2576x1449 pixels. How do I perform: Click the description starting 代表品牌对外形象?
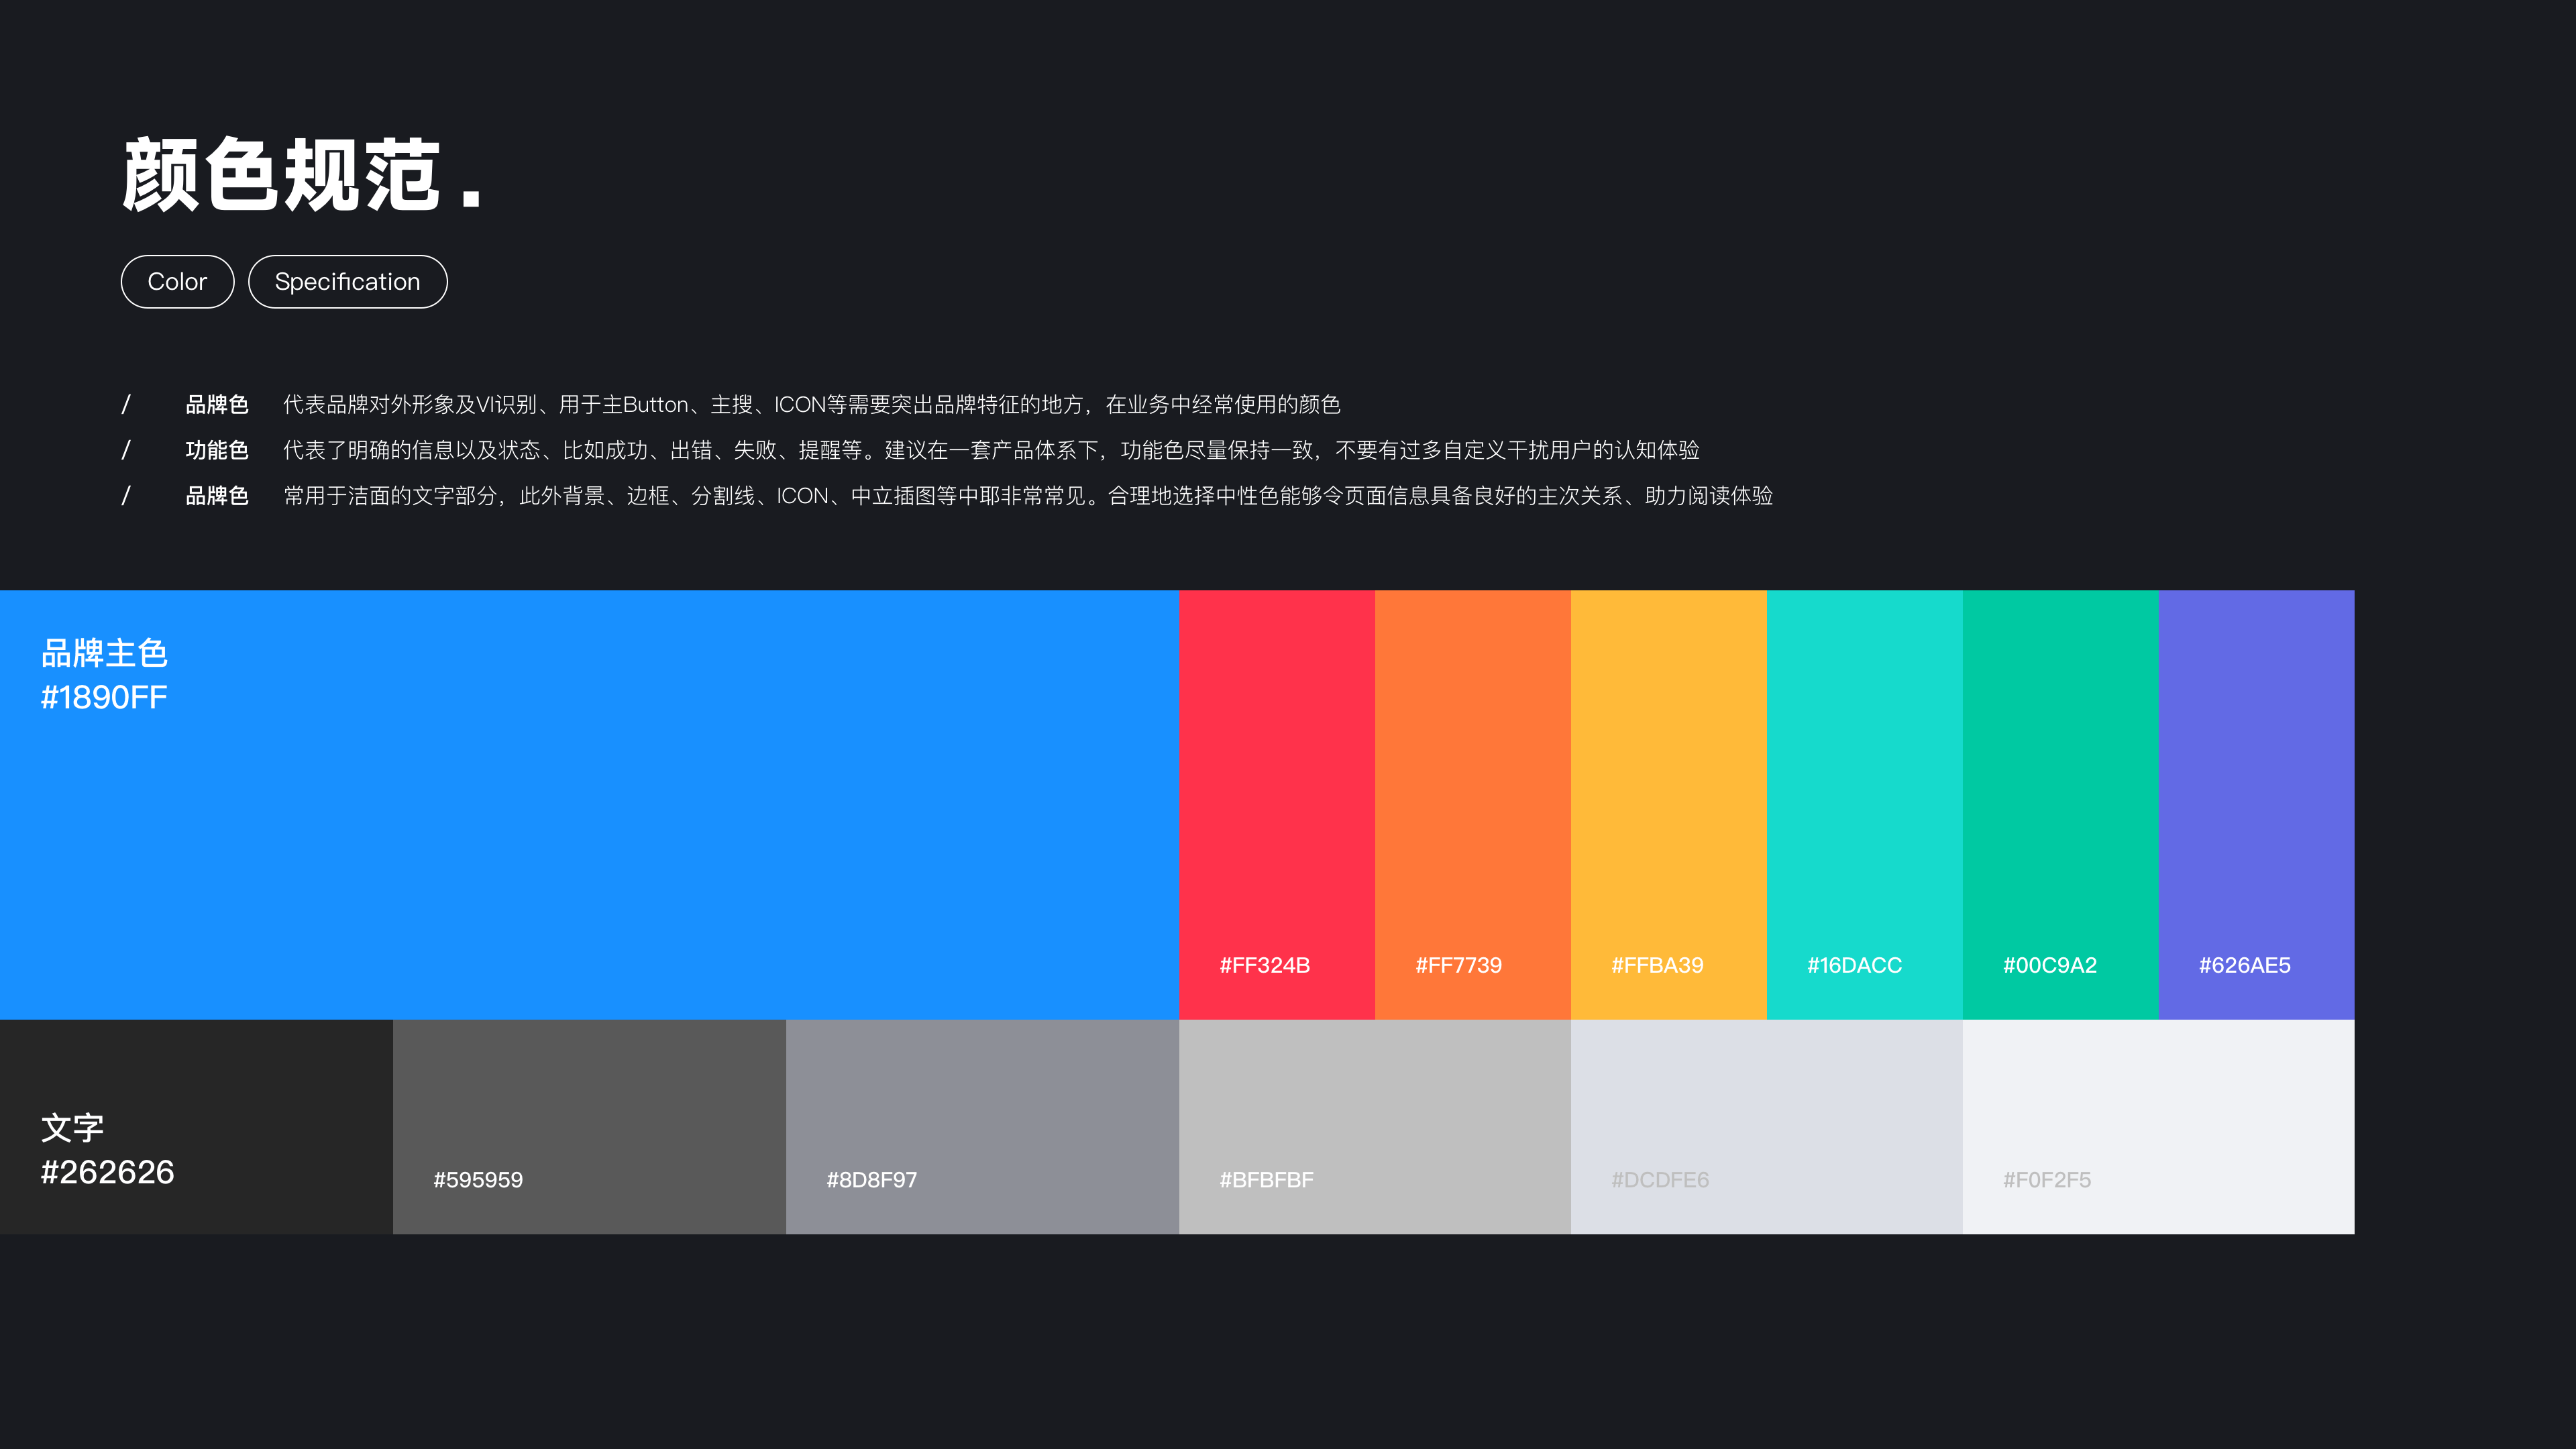[812, 404]
